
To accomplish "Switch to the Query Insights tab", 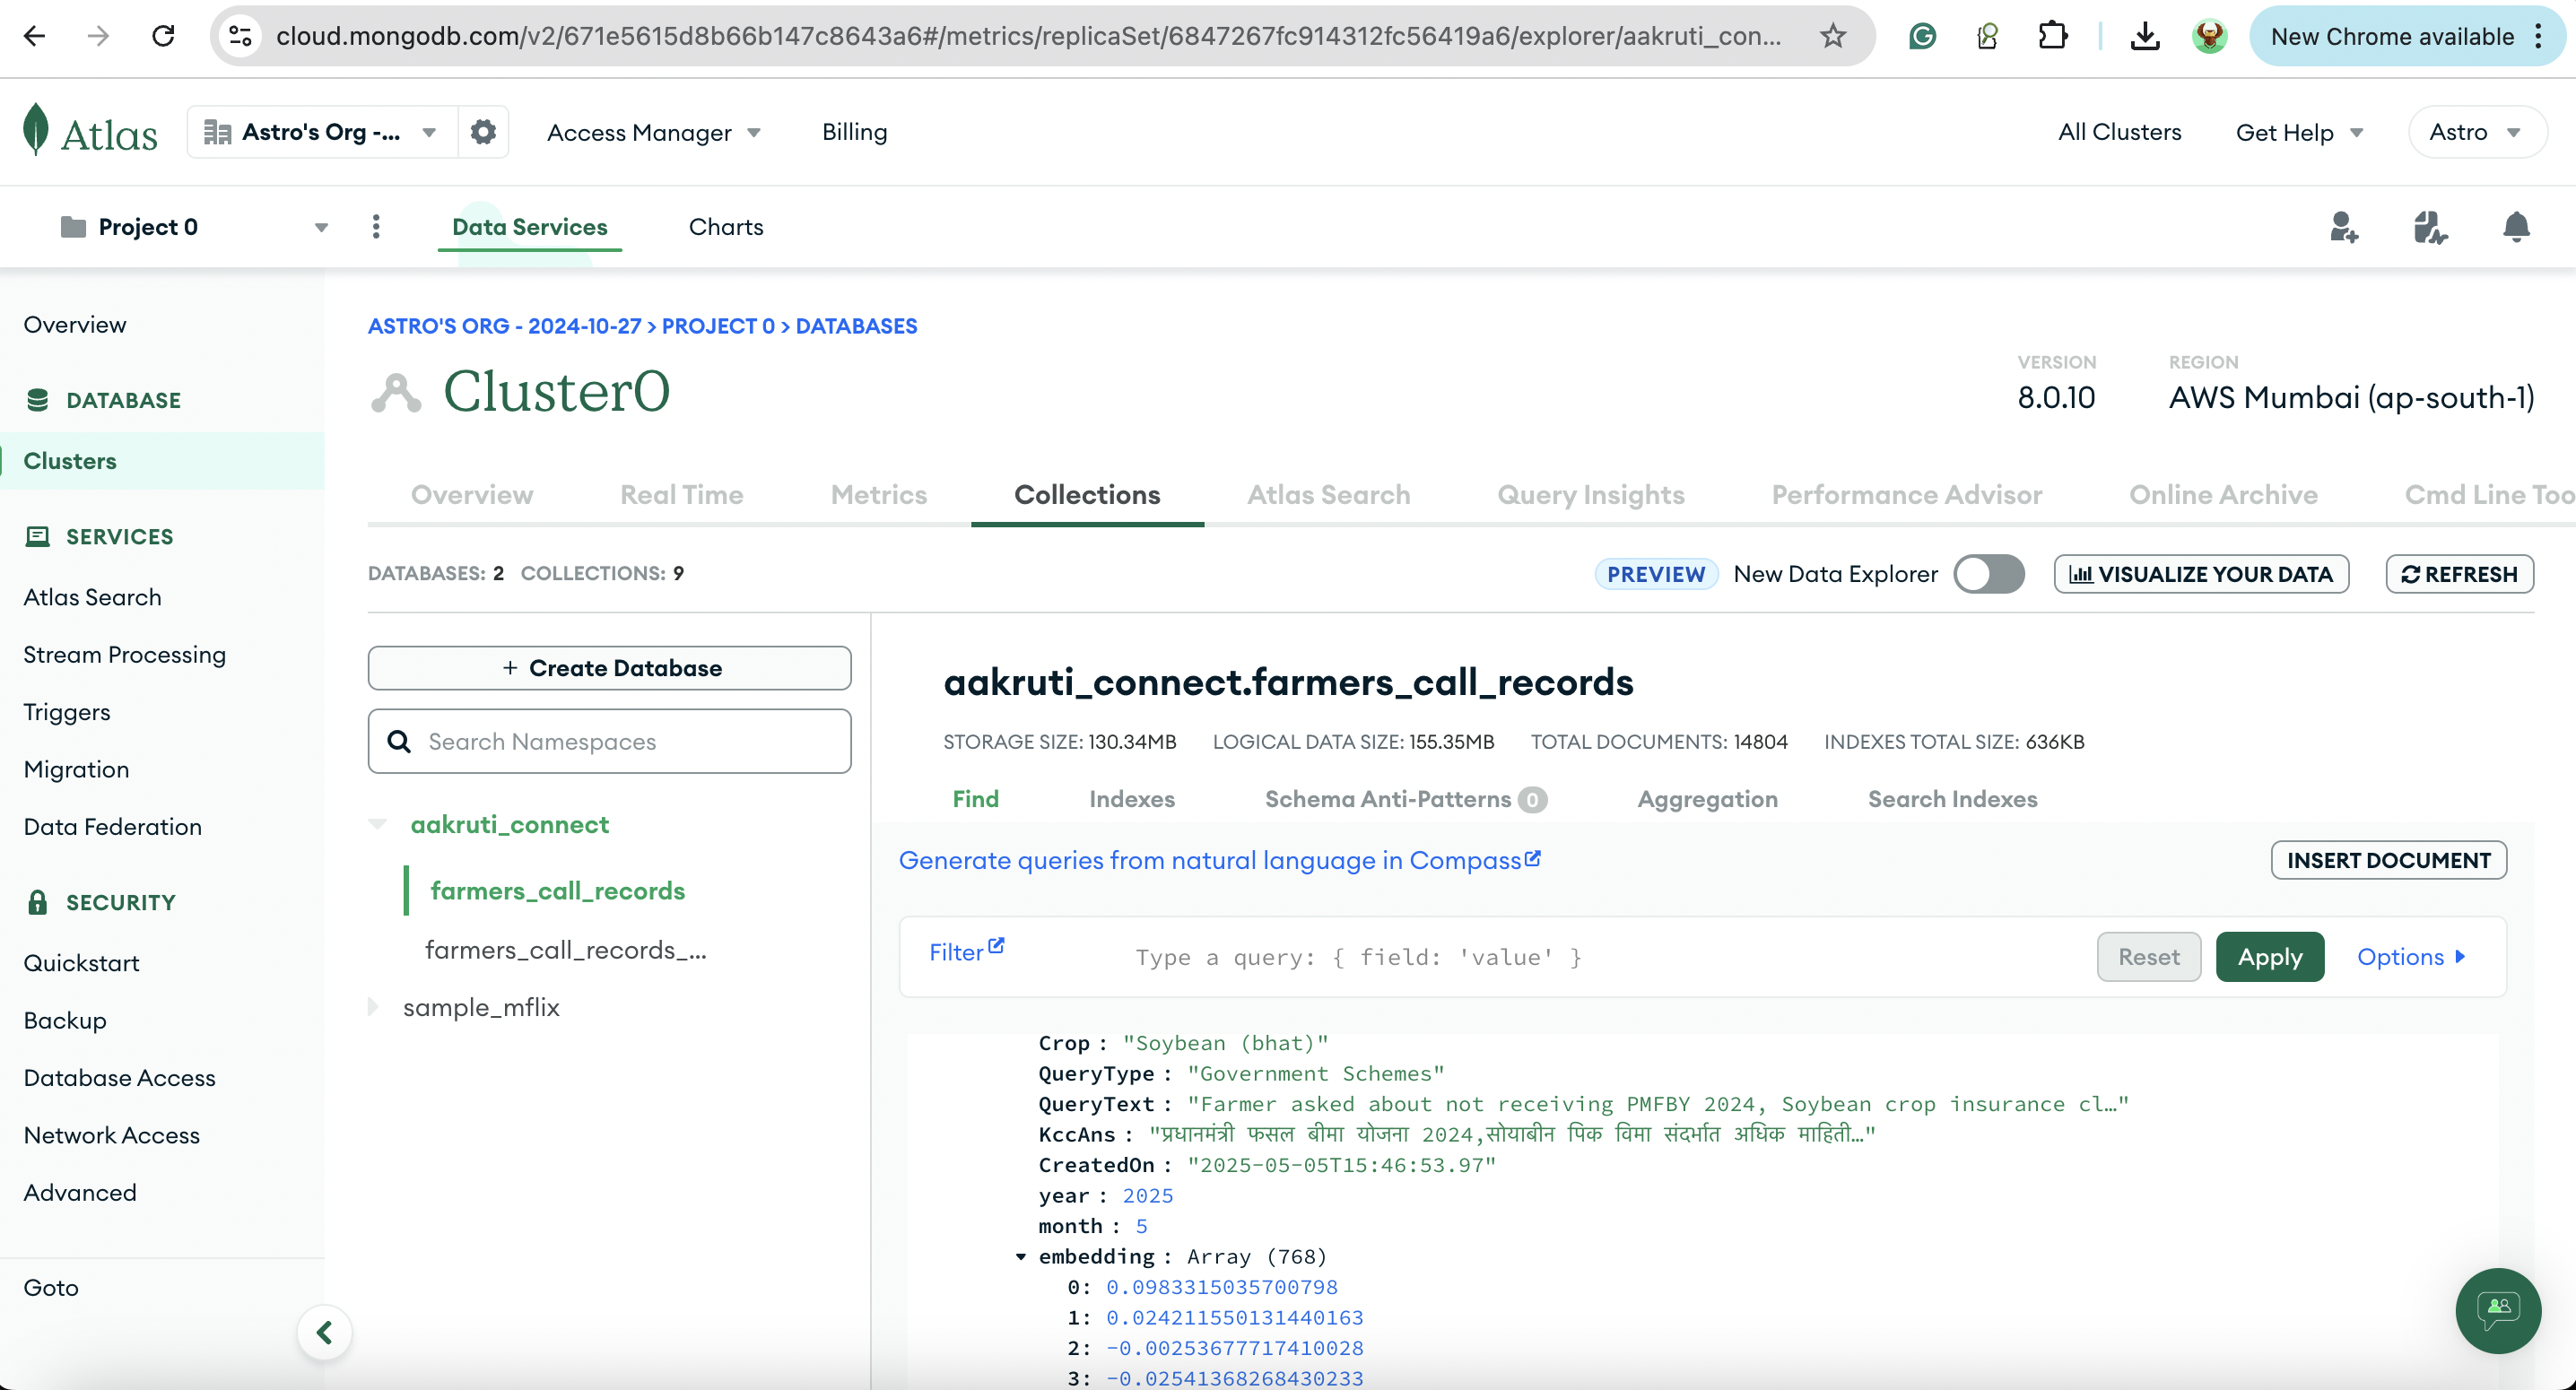I will [1590, 494].
